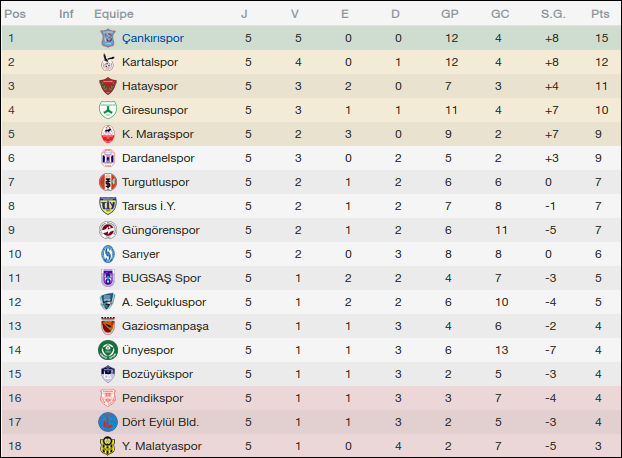Select the Dört Eylül Bld. team name
The width and height of the screenshot is (622, 458).
[160, 422]
